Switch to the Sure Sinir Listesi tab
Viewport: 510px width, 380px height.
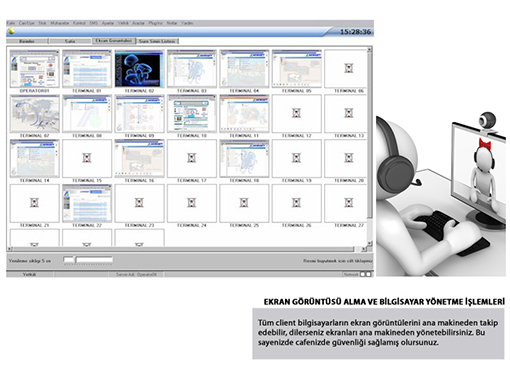click(157, 41)
